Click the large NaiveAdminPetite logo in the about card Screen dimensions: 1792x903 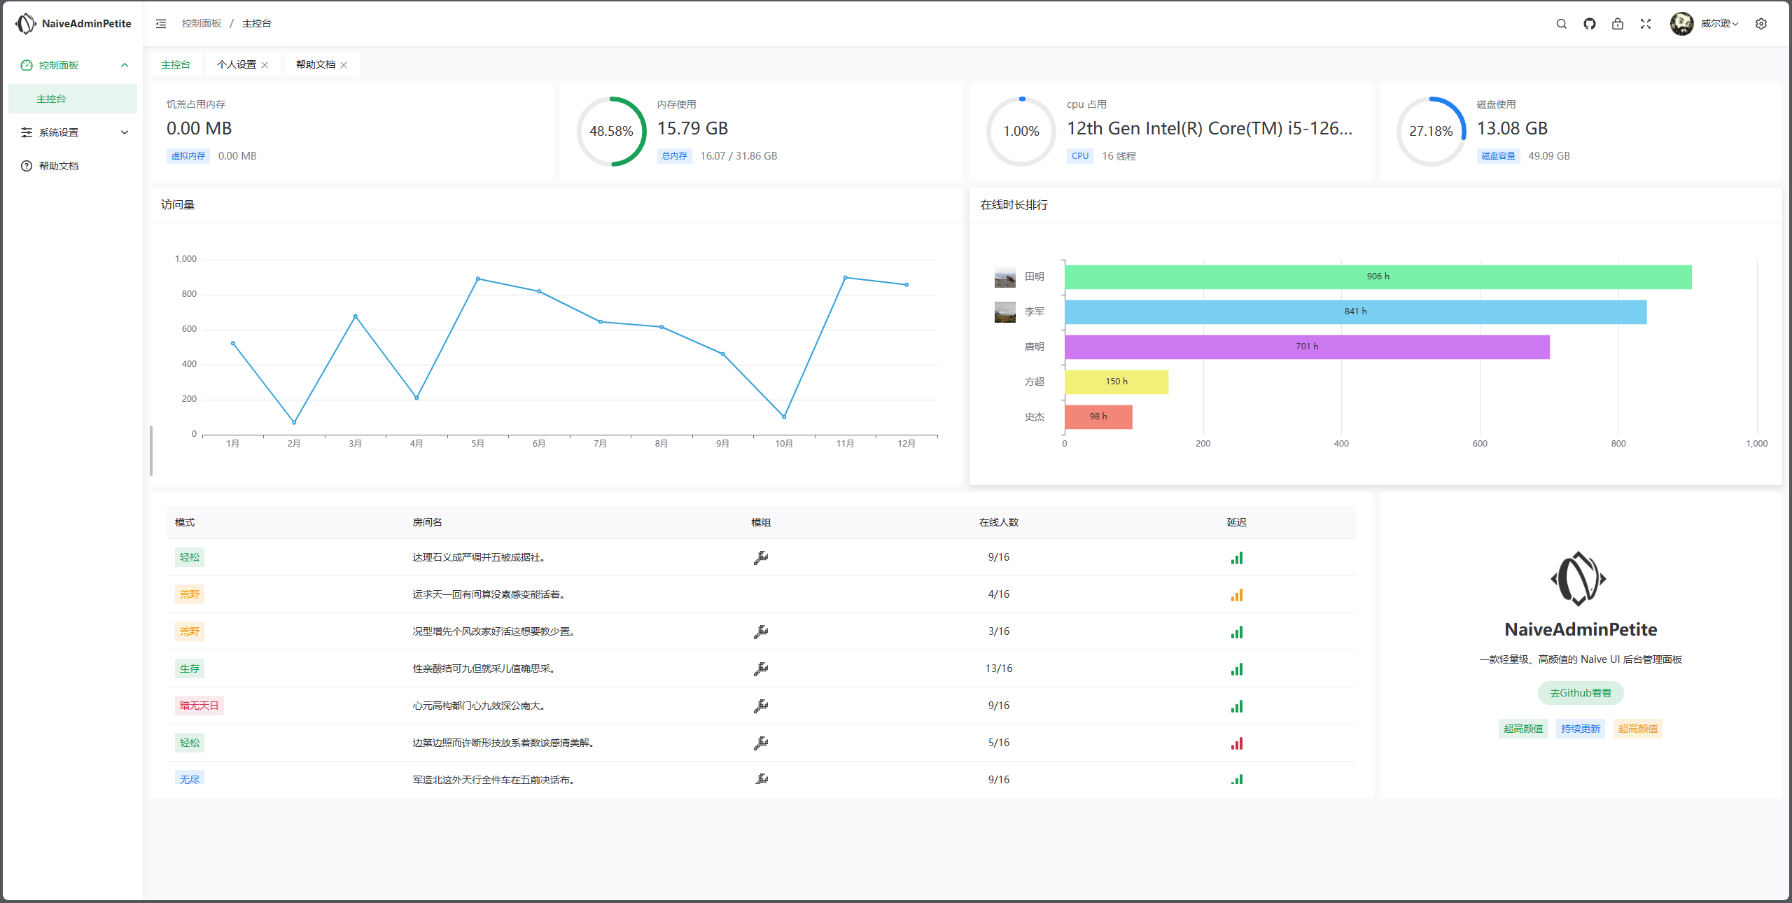pos(1578,578)
